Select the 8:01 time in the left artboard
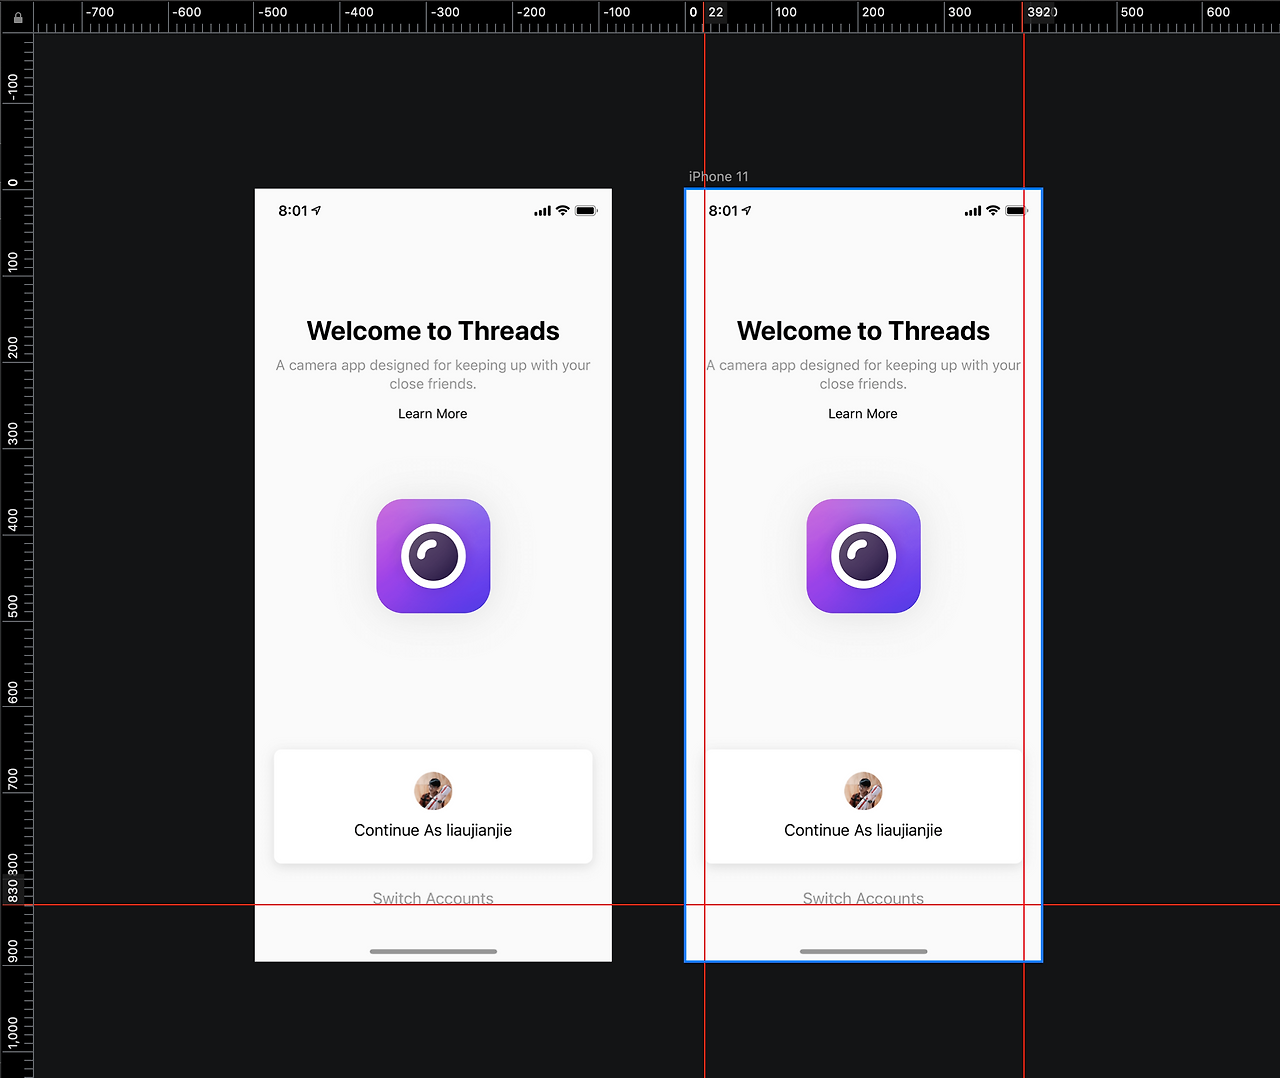This screenshot has height=1078, width=1280. click(x=293, y=211)
